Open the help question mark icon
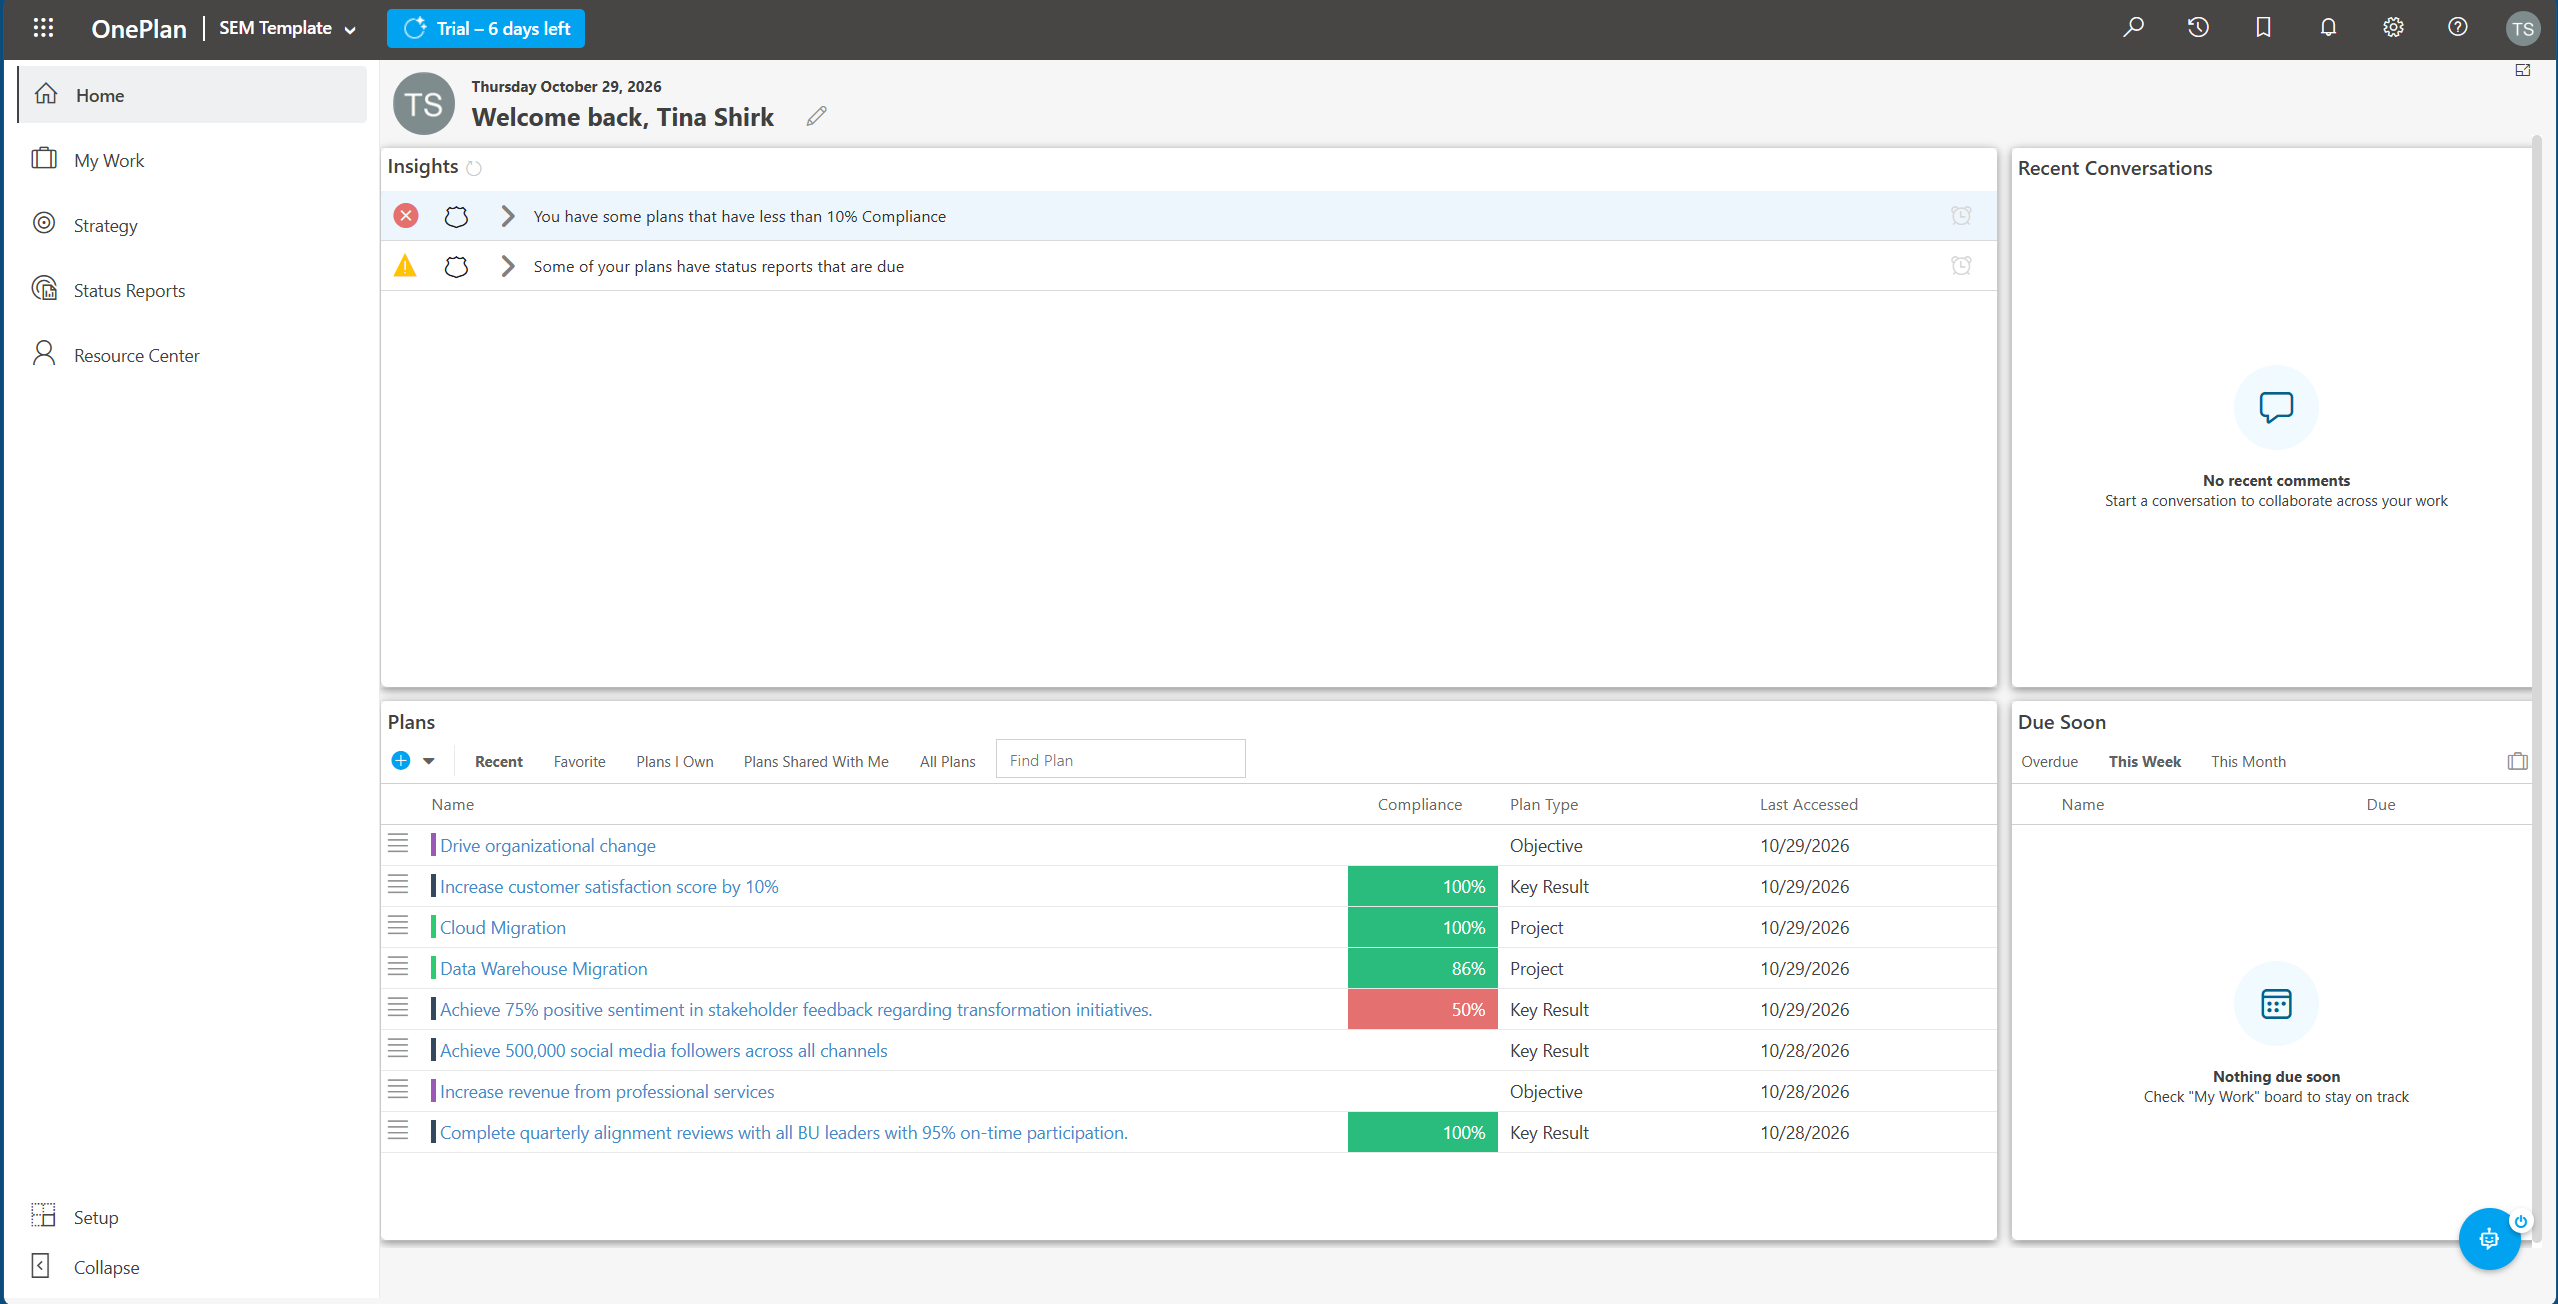The height and width of the screenshot is (1304, 2558). tap(2457, 28)
